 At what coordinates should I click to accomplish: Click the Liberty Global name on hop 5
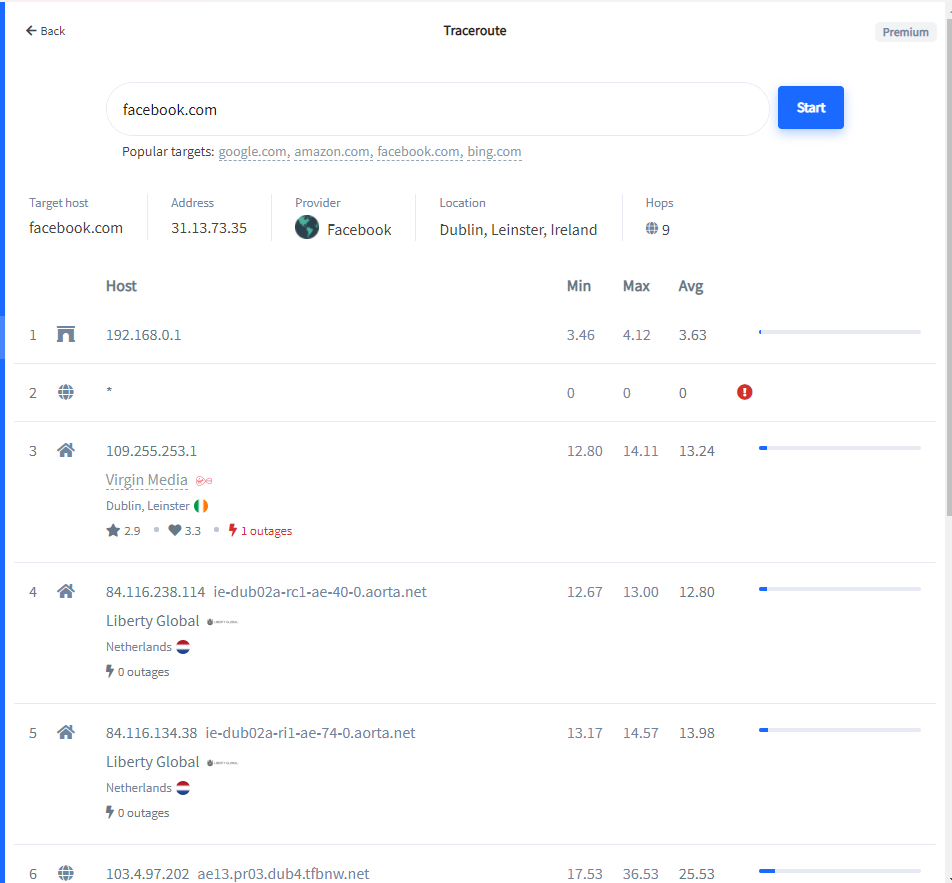point(152,762)
